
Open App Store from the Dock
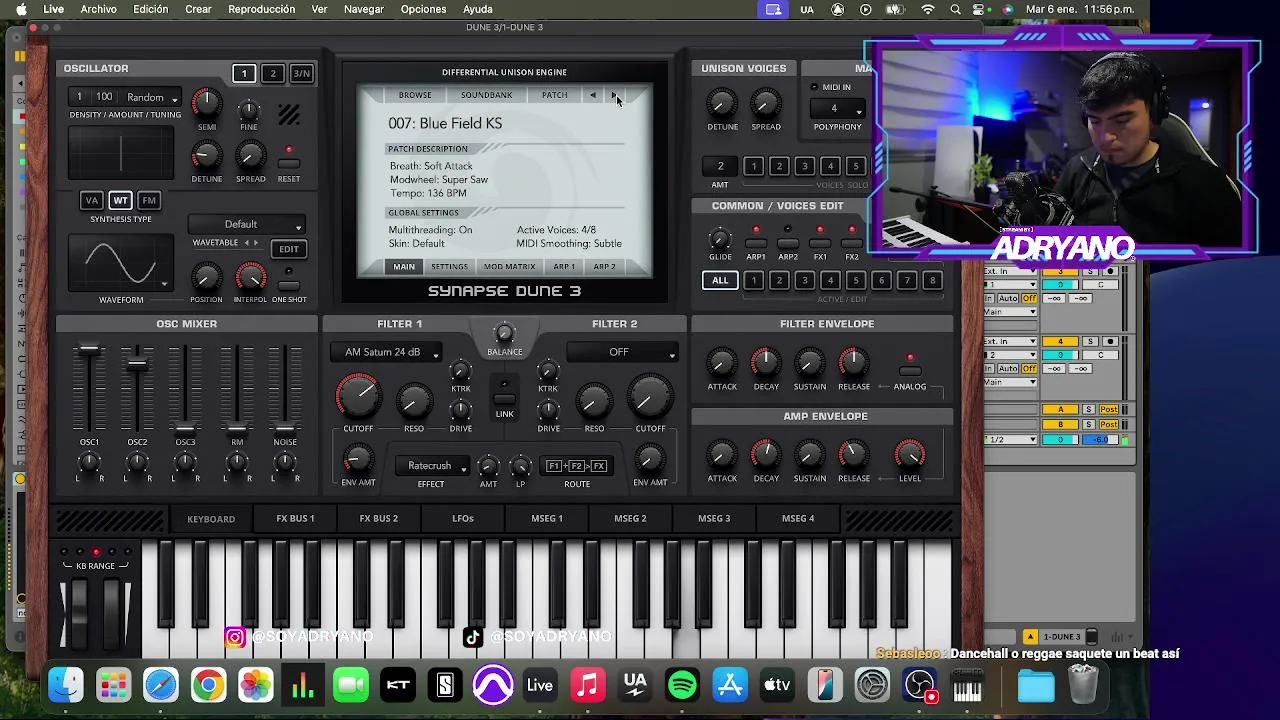coord(730,686)
